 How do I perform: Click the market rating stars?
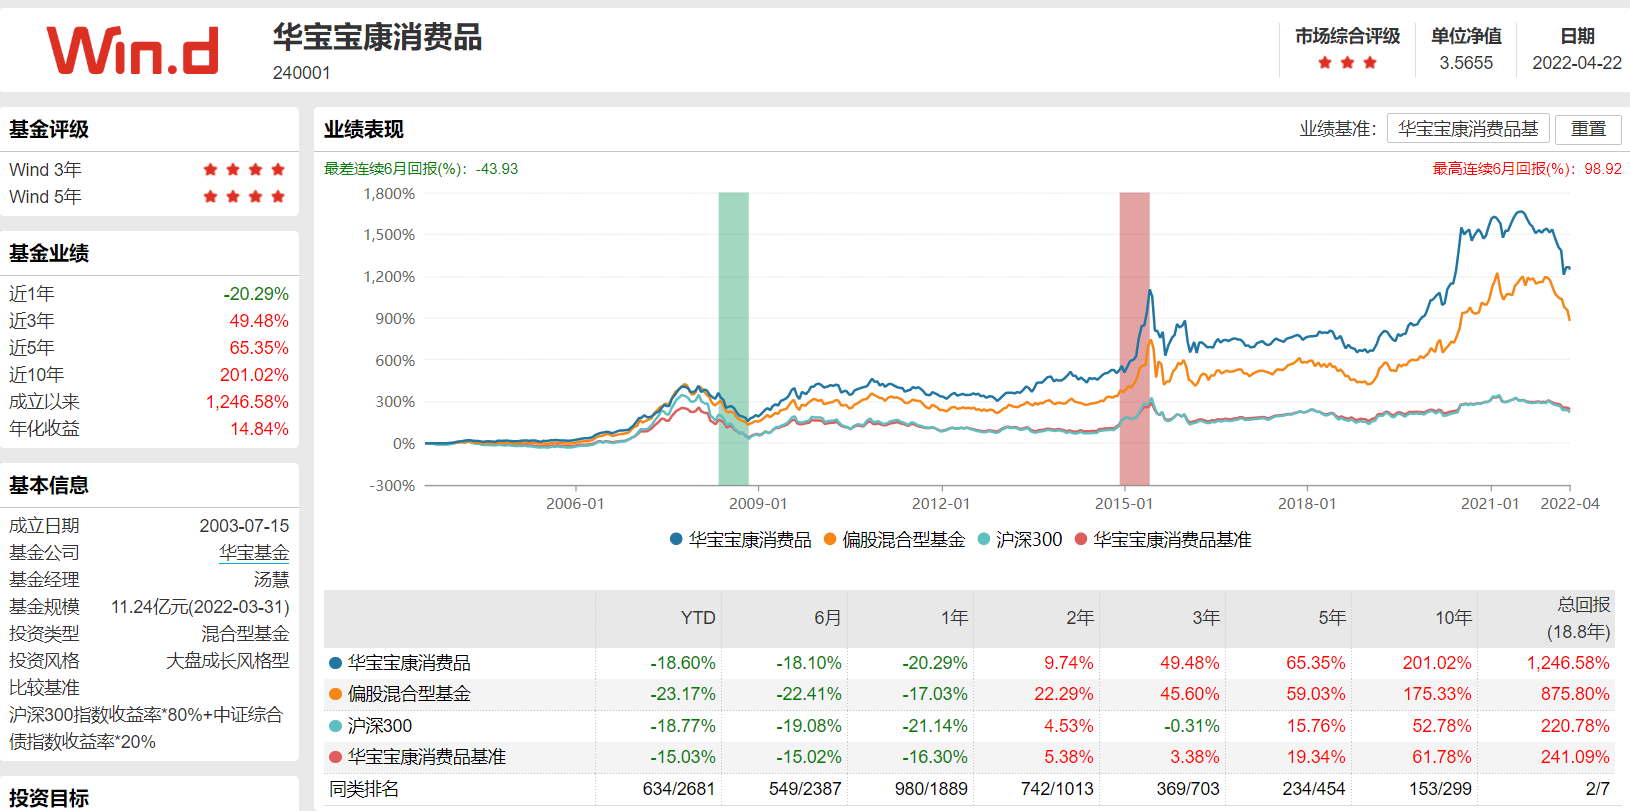1347,63
